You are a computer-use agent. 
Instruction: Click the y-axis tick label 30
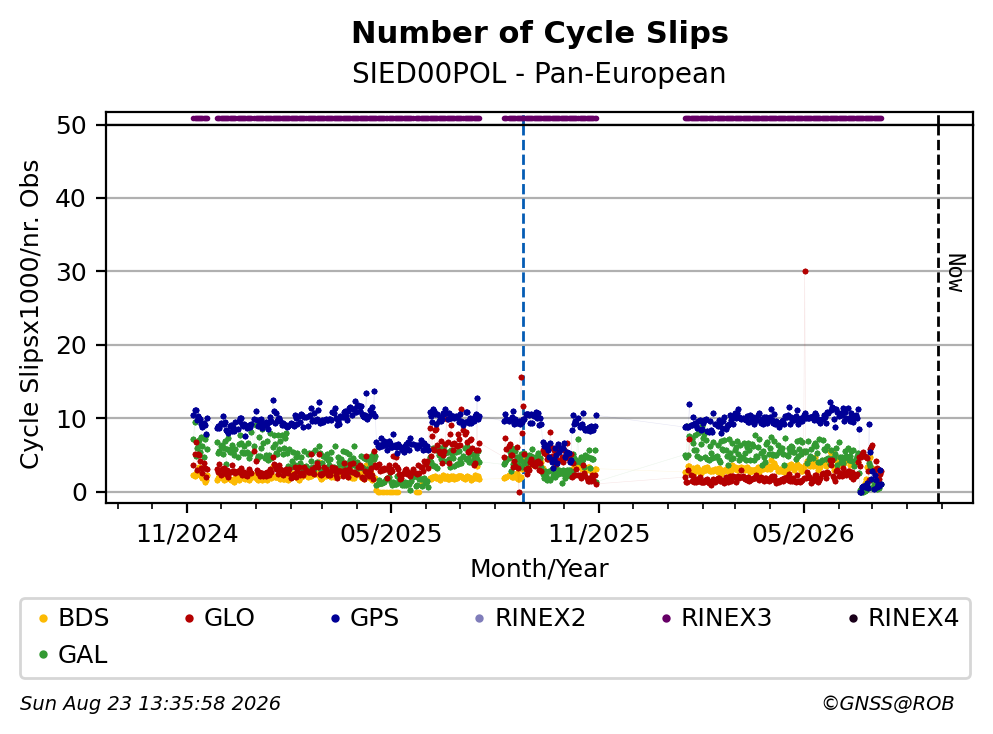coord(71,272)
